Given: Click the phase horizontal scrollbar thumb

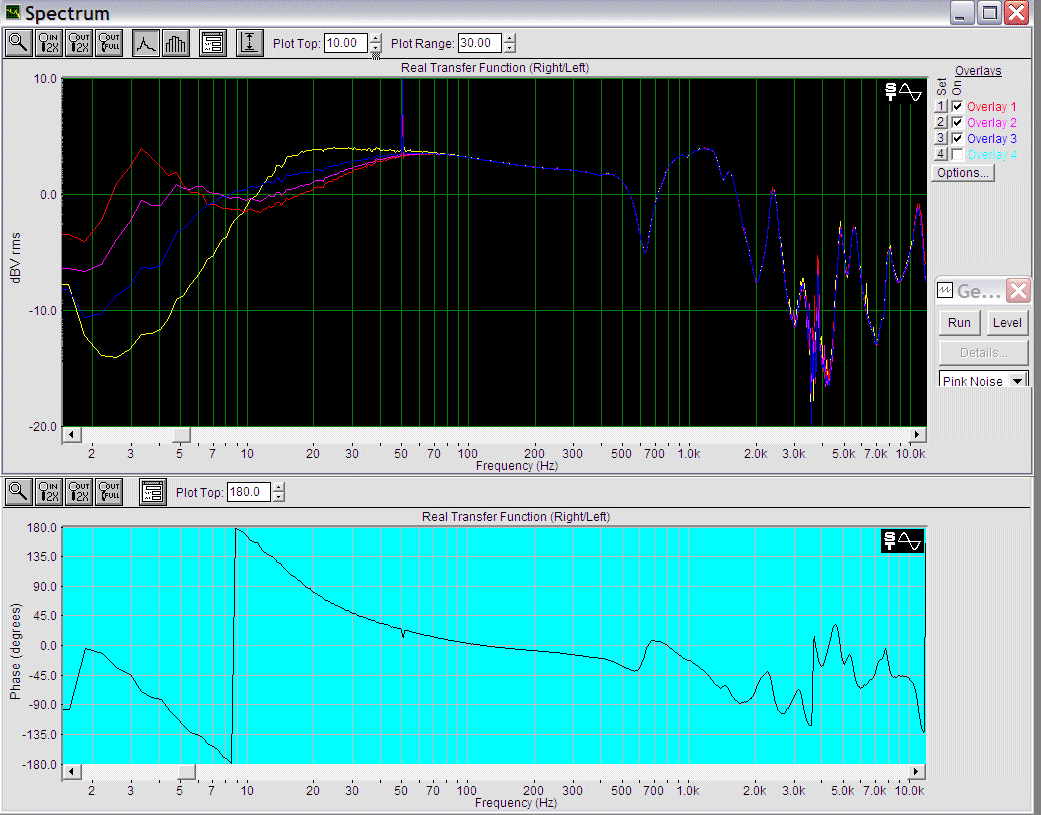Looking at the screenshot, I should [x=187, y=772].
